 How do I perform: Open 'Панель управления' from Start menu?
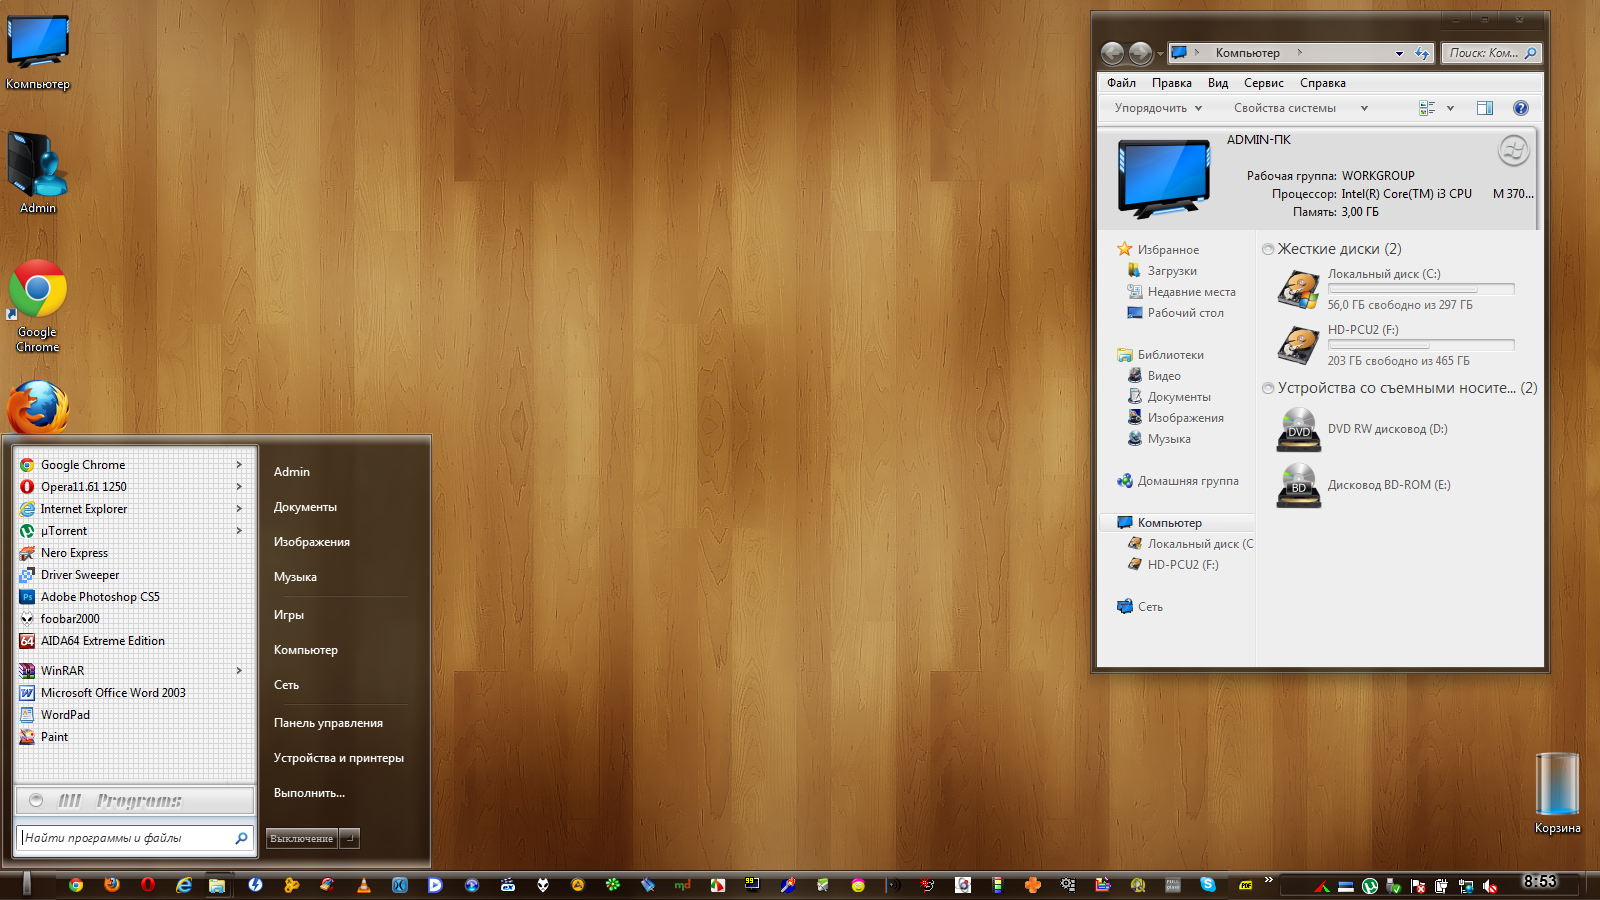click(328, 723)
